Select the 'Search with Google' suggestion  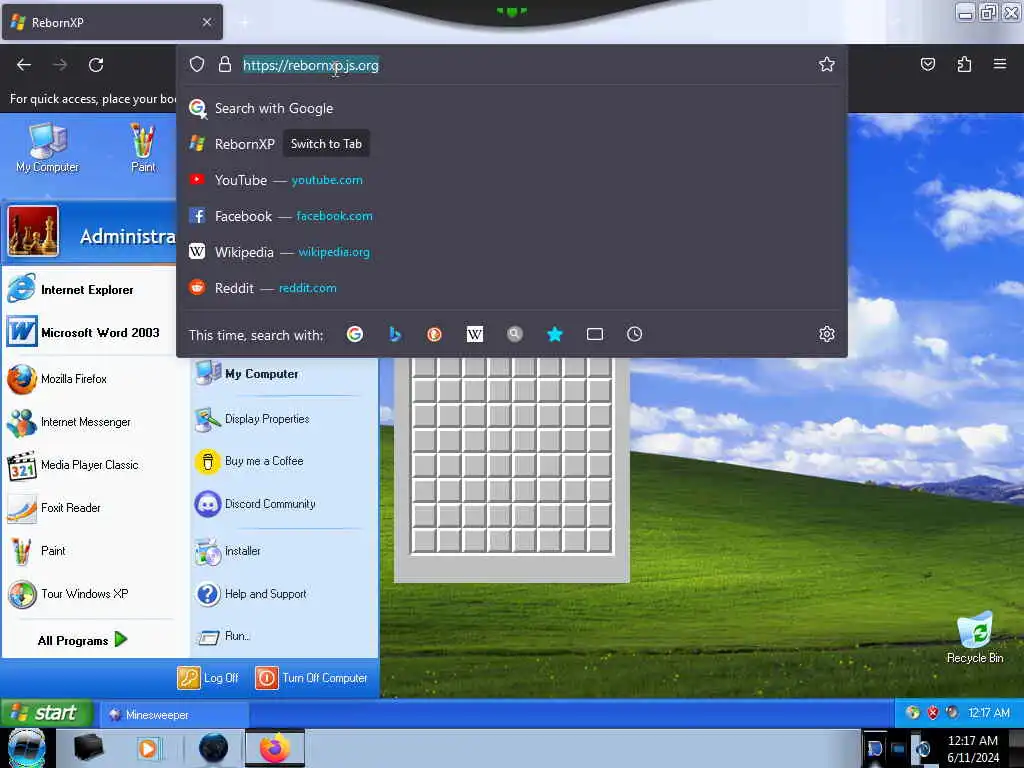tap(511, 108)
